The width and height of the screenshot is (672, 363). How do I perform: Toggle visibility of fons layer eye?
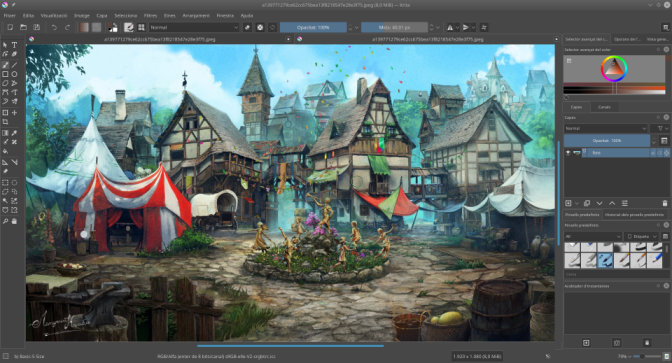point(568,153)
